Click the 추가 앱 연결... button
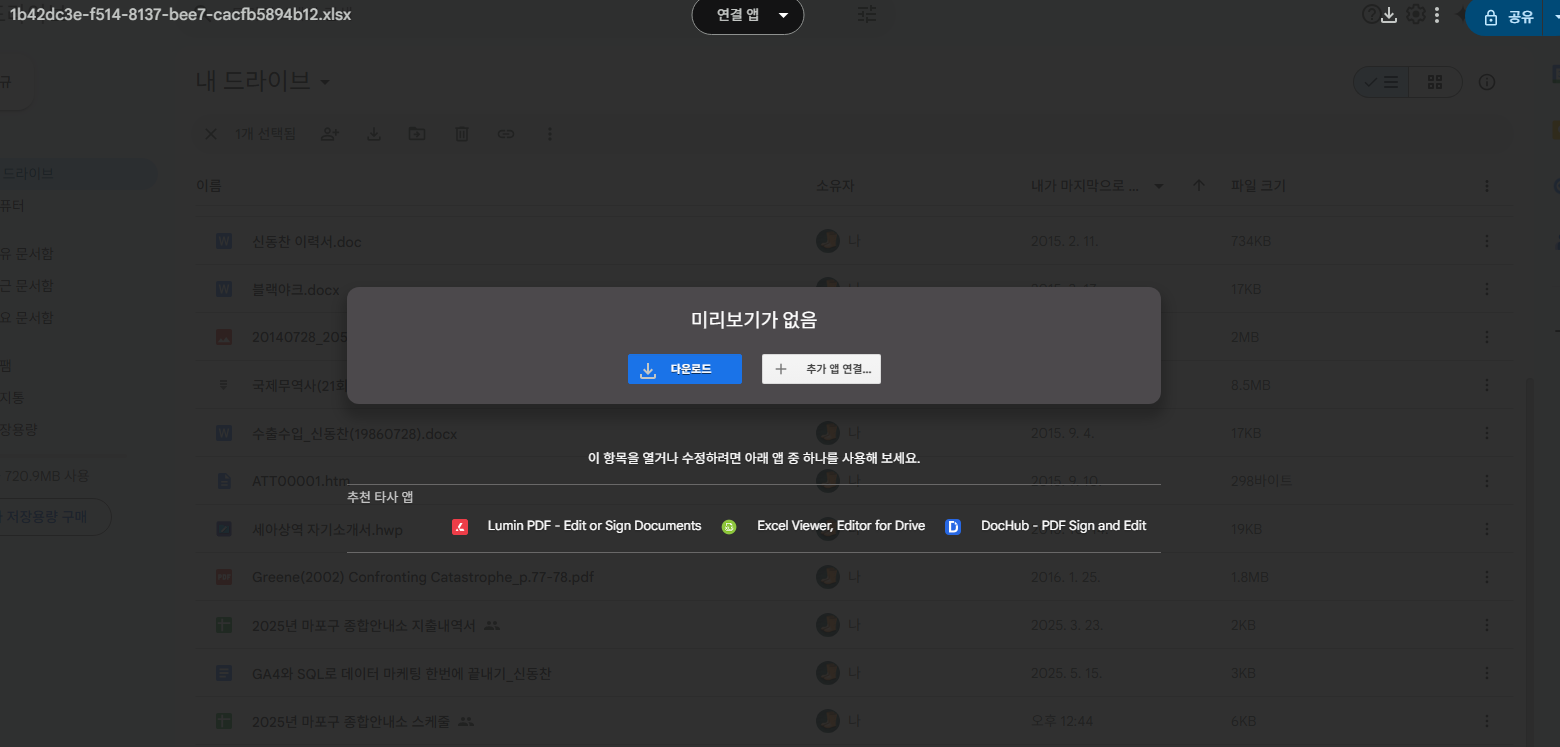 [821, 369]
